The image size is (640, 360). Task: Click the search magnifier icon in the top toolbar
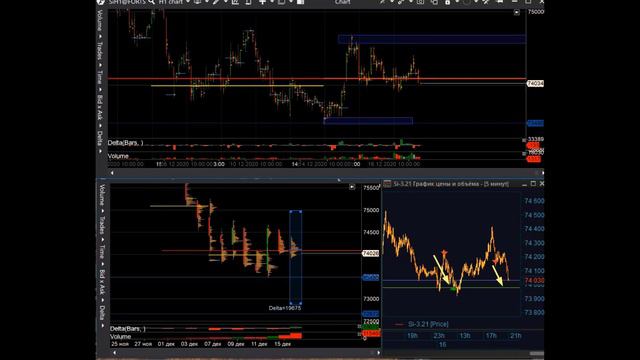pos(151,2)
